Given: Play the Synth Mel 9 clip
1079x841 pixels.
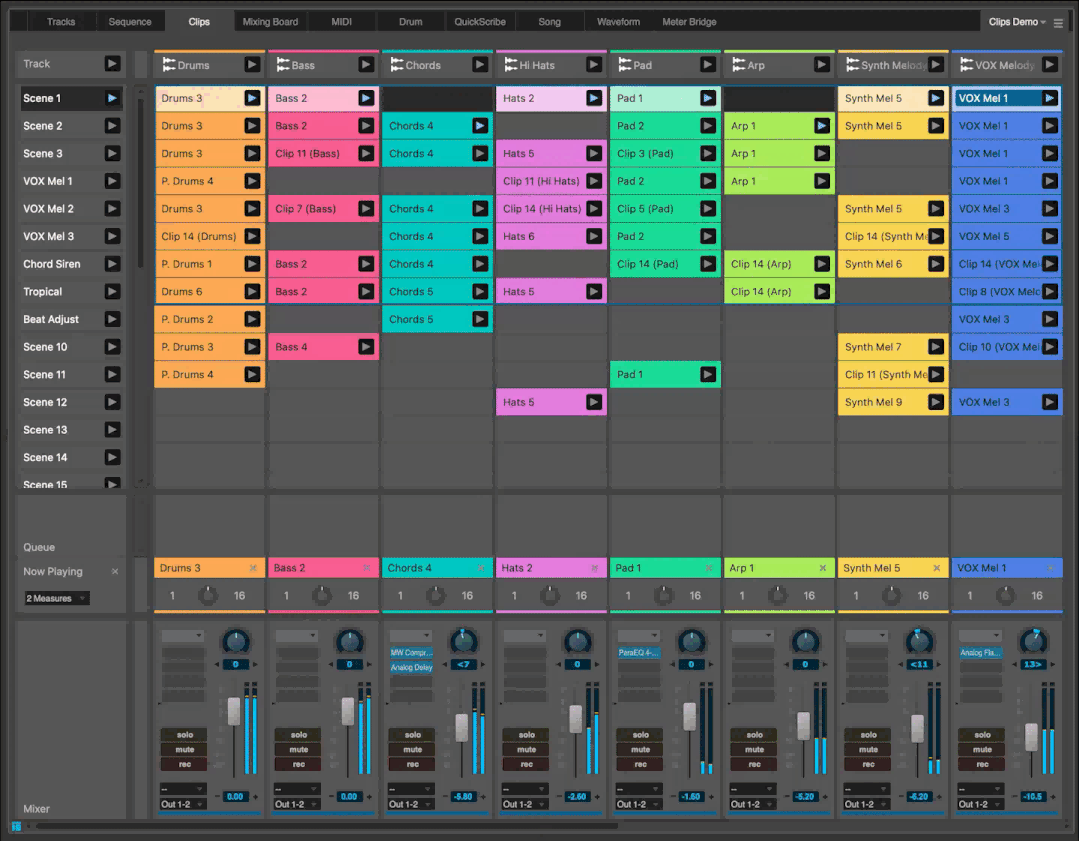Looking at the screenshot, I should coord(936,402).
